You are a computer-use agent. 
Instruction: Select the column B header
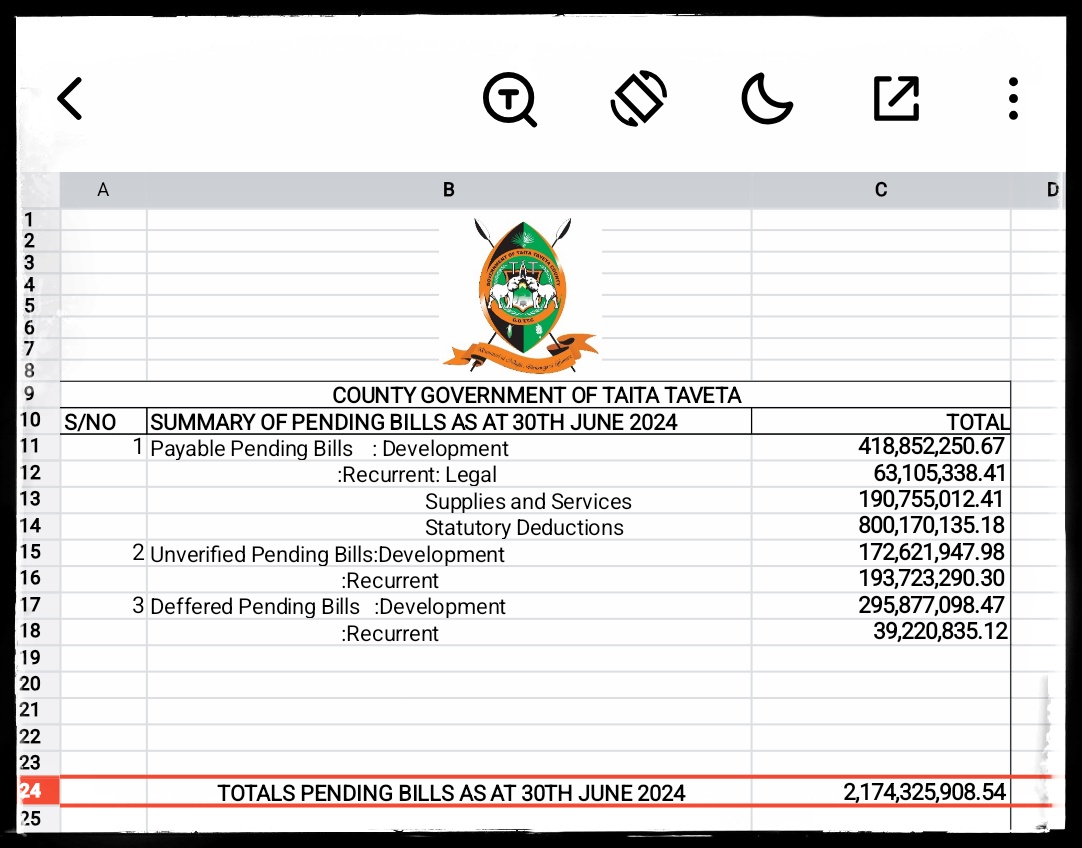[449, 190]
